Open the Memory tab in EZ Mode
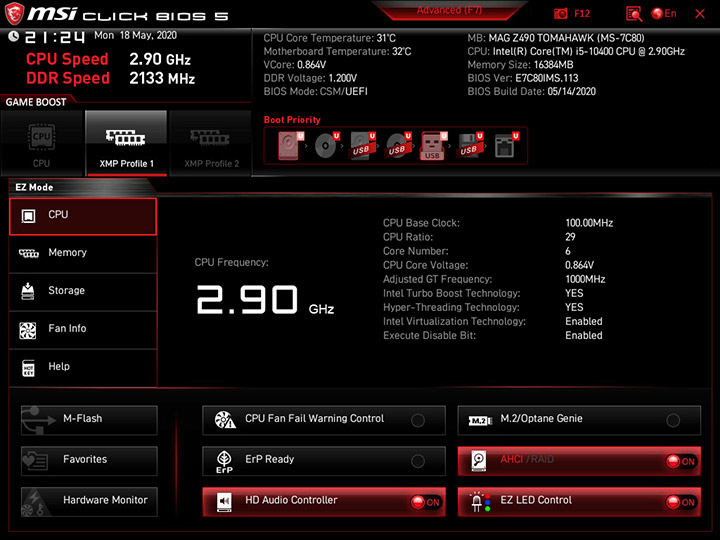The image size is (720, 540). click(83, 254)
